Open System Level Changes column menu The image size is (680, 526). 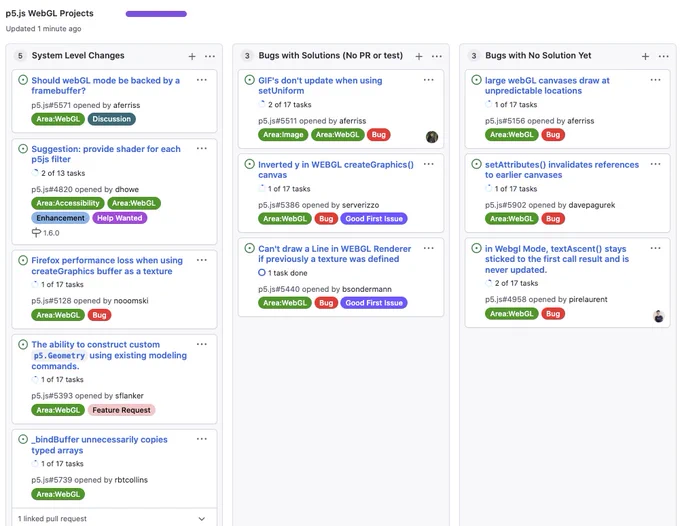210,56
